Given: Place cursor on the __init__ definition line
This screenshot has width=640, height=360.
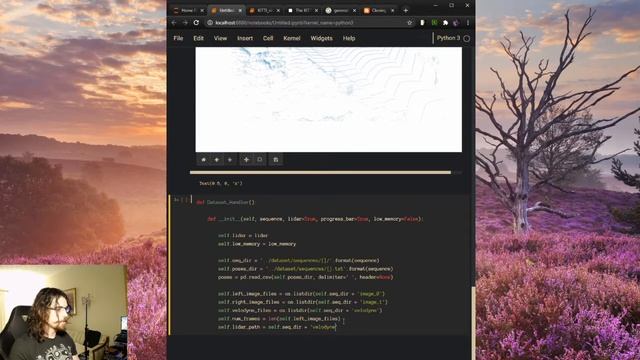Looking at the screenshot, I should click(315, 219).
